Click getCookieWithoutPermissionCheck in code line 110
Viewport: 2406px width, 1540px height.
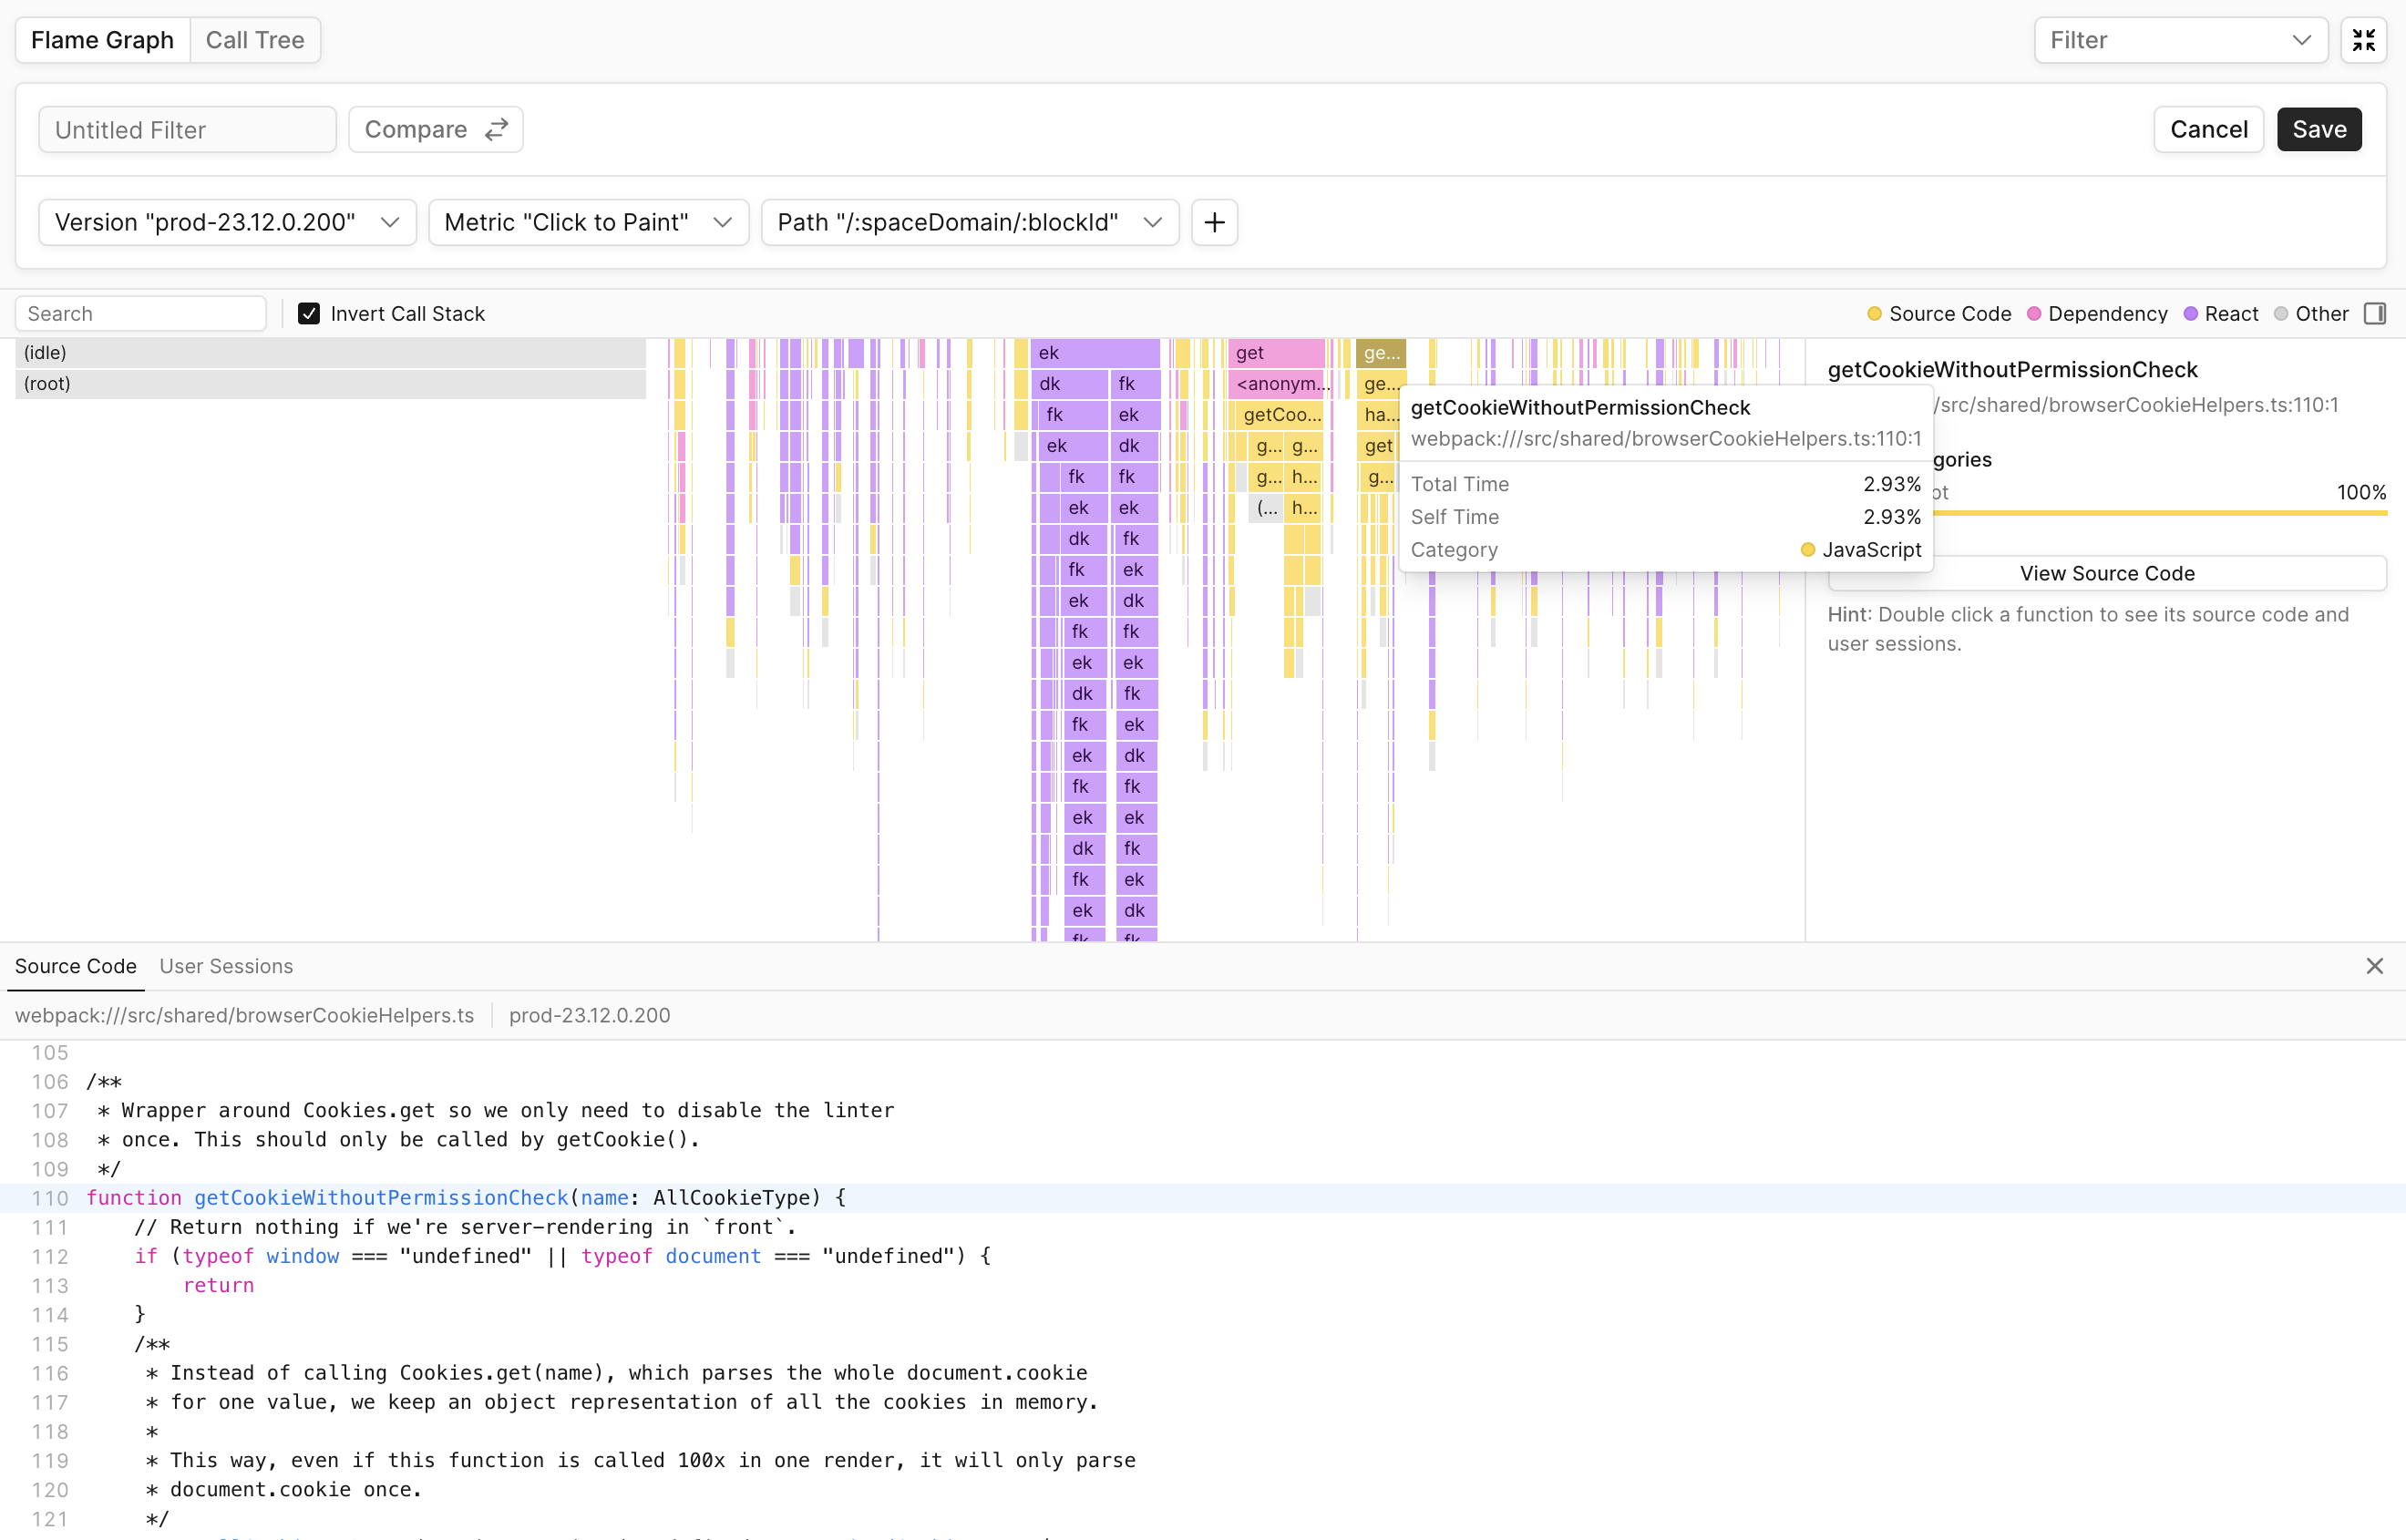(x=381, y=1198)
